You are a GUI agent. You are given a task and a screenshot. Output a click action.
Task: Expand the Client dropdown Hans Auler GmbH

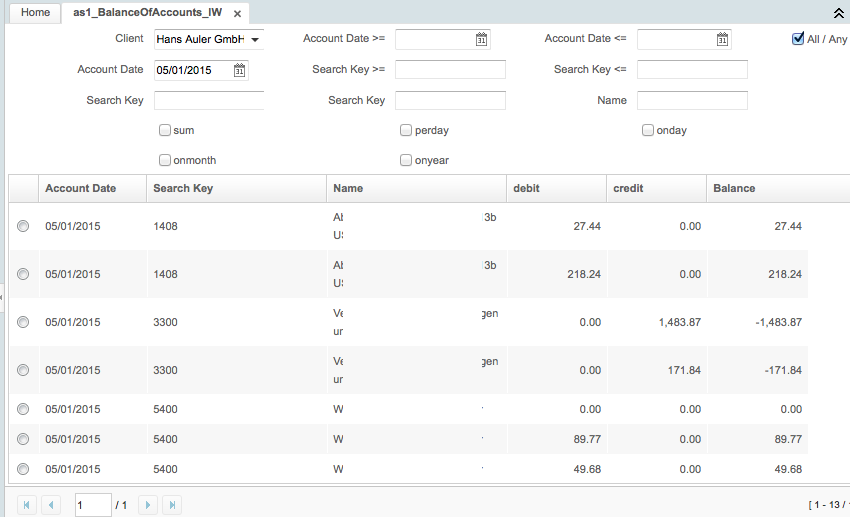pos(255,40)
